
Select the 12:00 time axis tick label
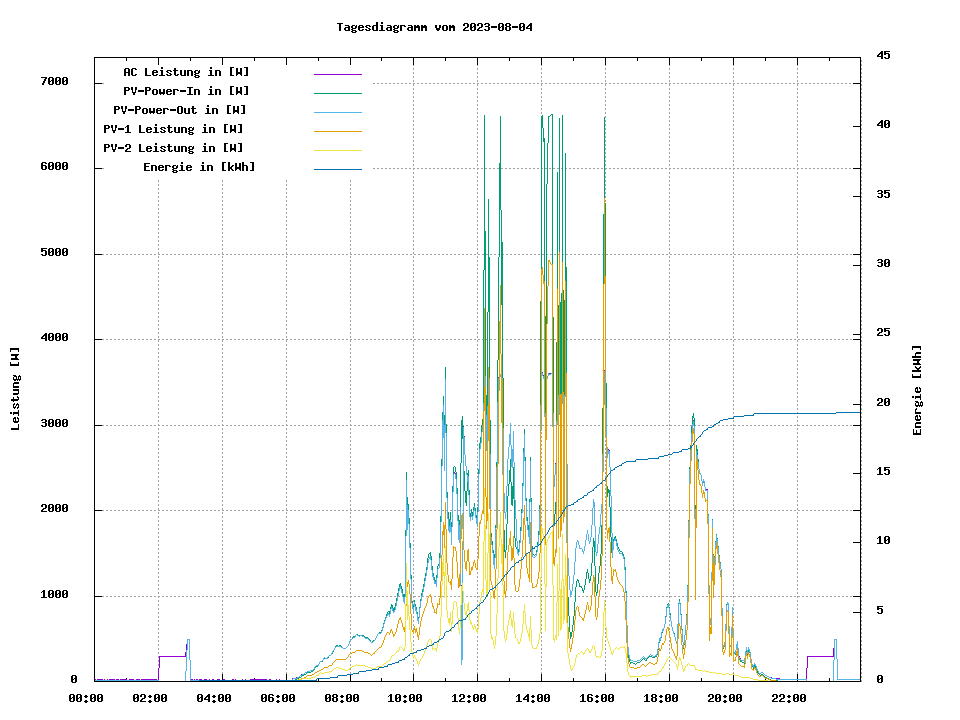[469, 698]
